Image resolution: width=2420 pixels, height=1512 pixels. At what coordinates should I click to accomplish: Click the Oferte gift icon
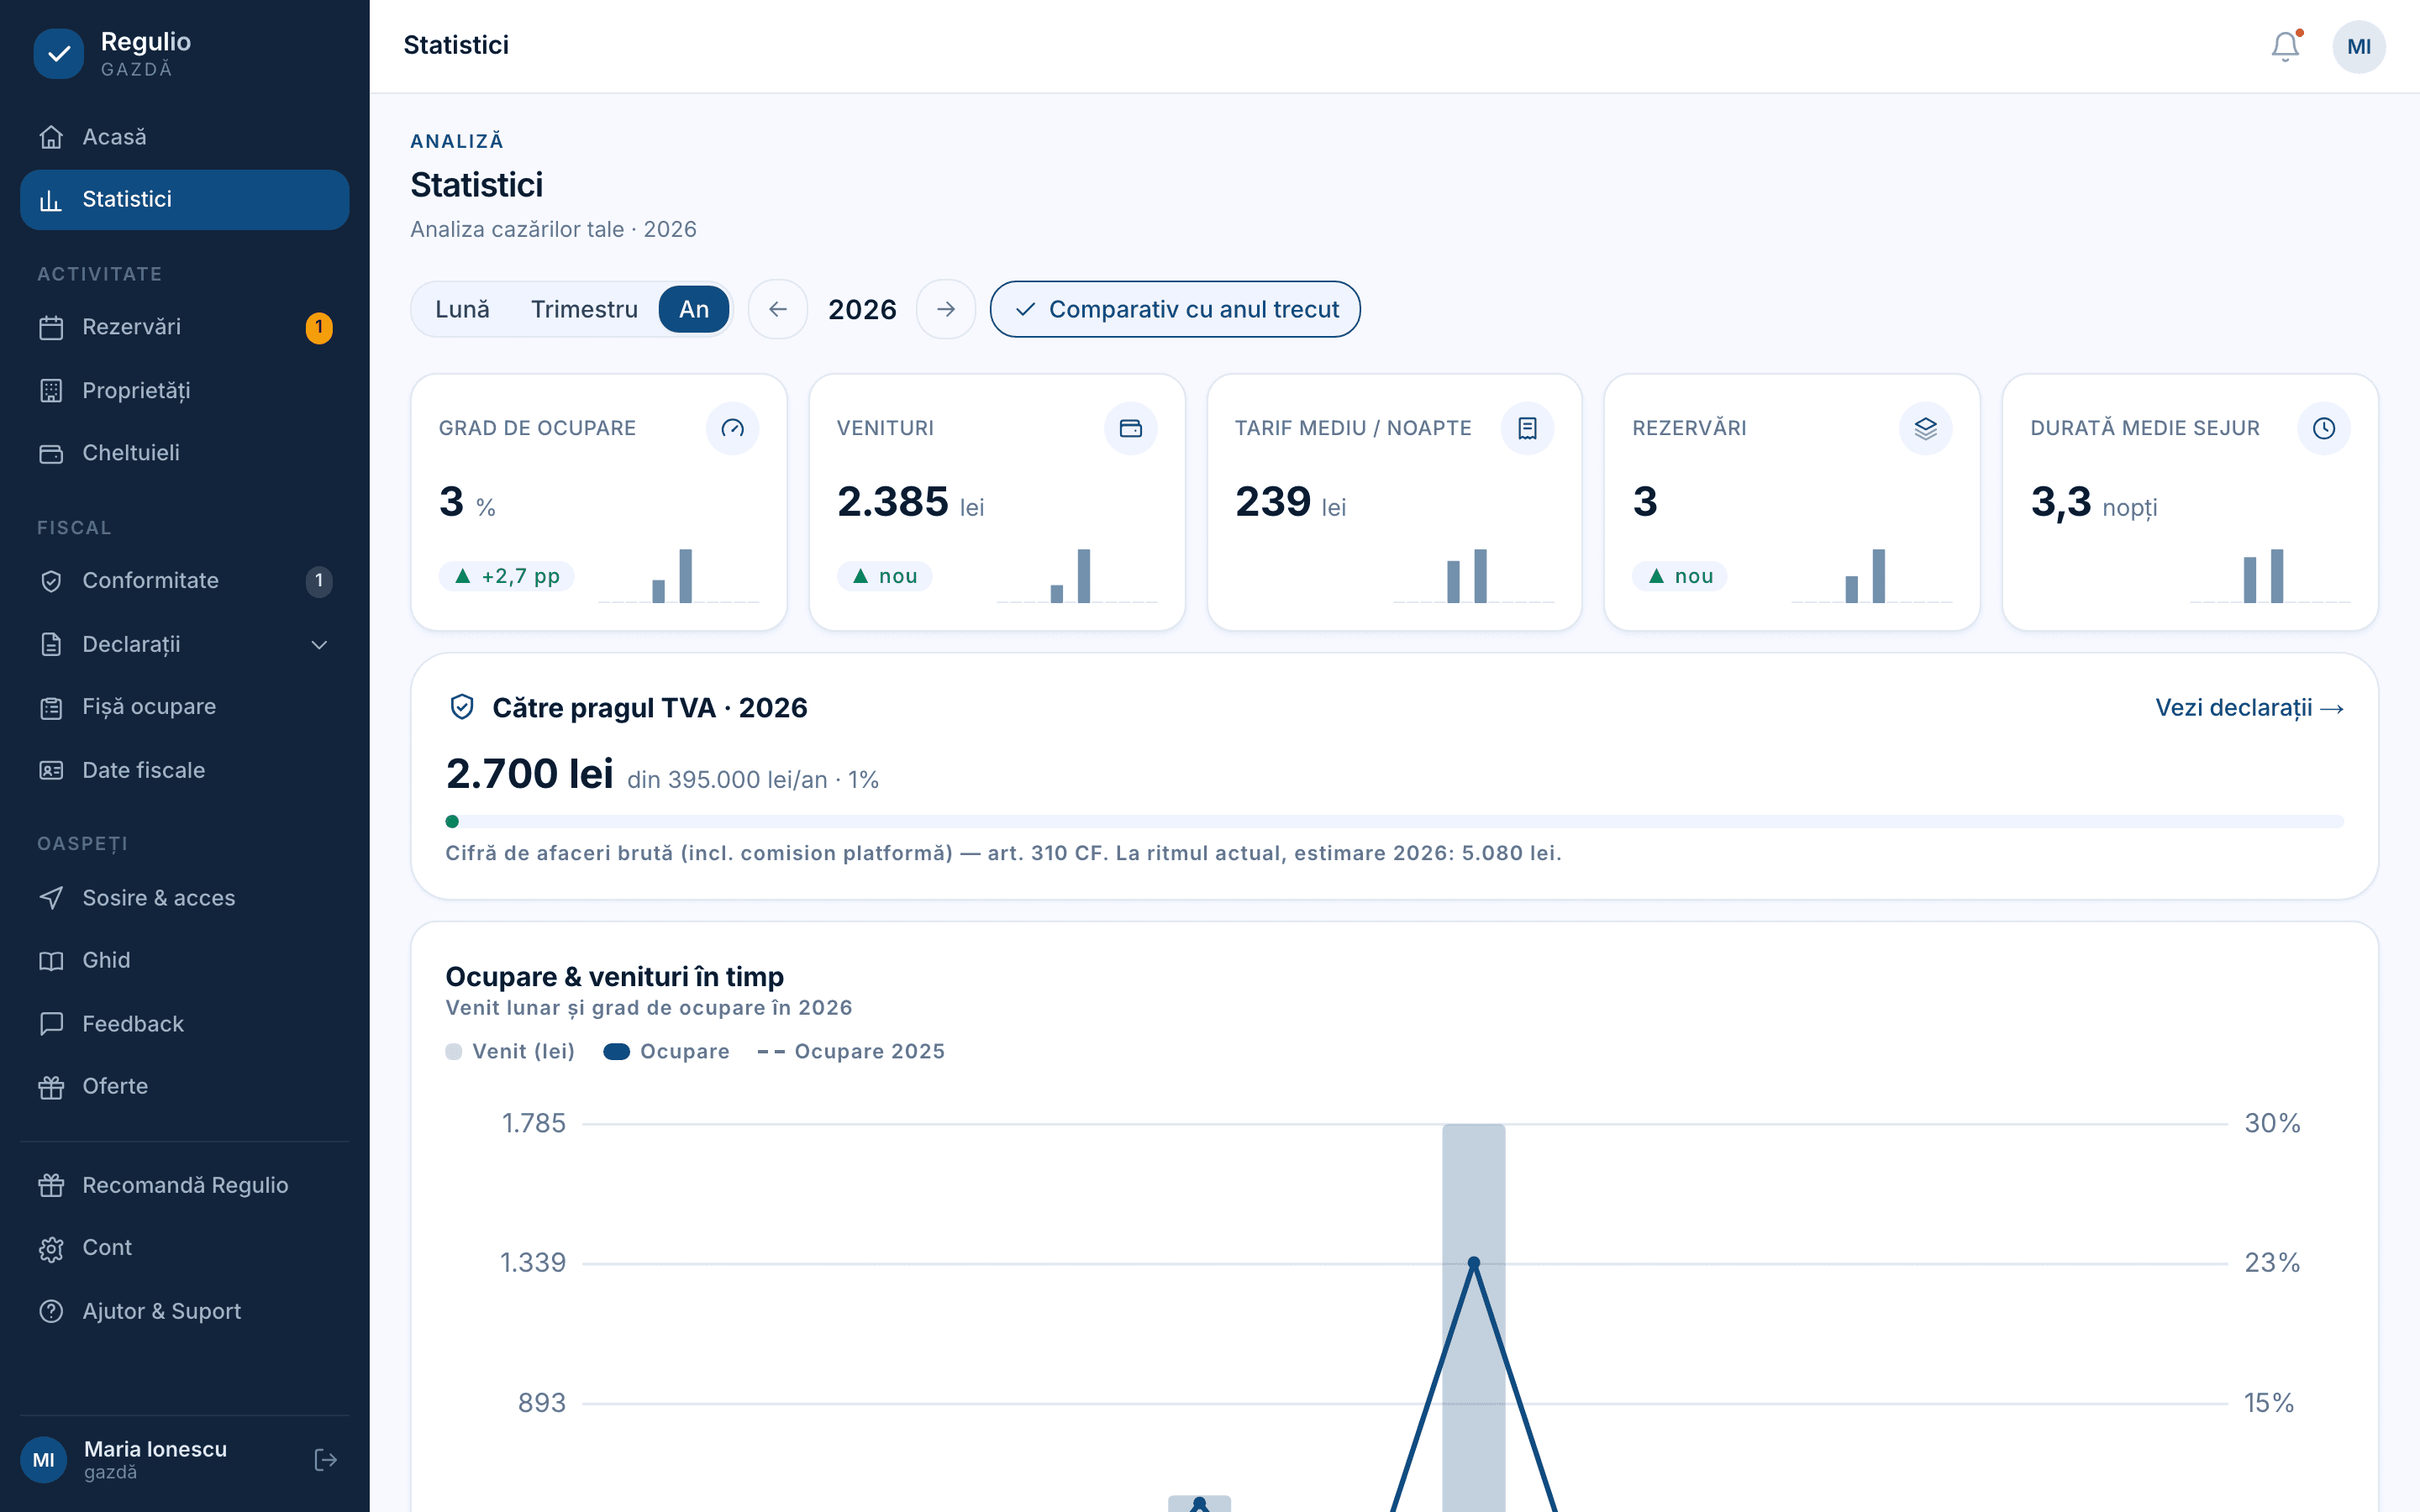(x=51, y=1087)
